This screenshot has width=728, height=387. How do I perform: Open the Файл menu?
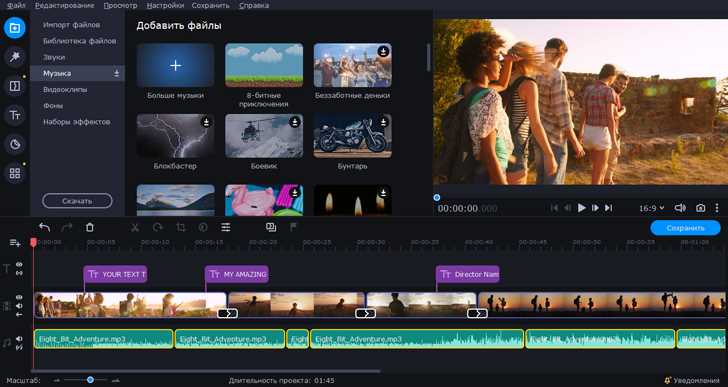point(16,6)
